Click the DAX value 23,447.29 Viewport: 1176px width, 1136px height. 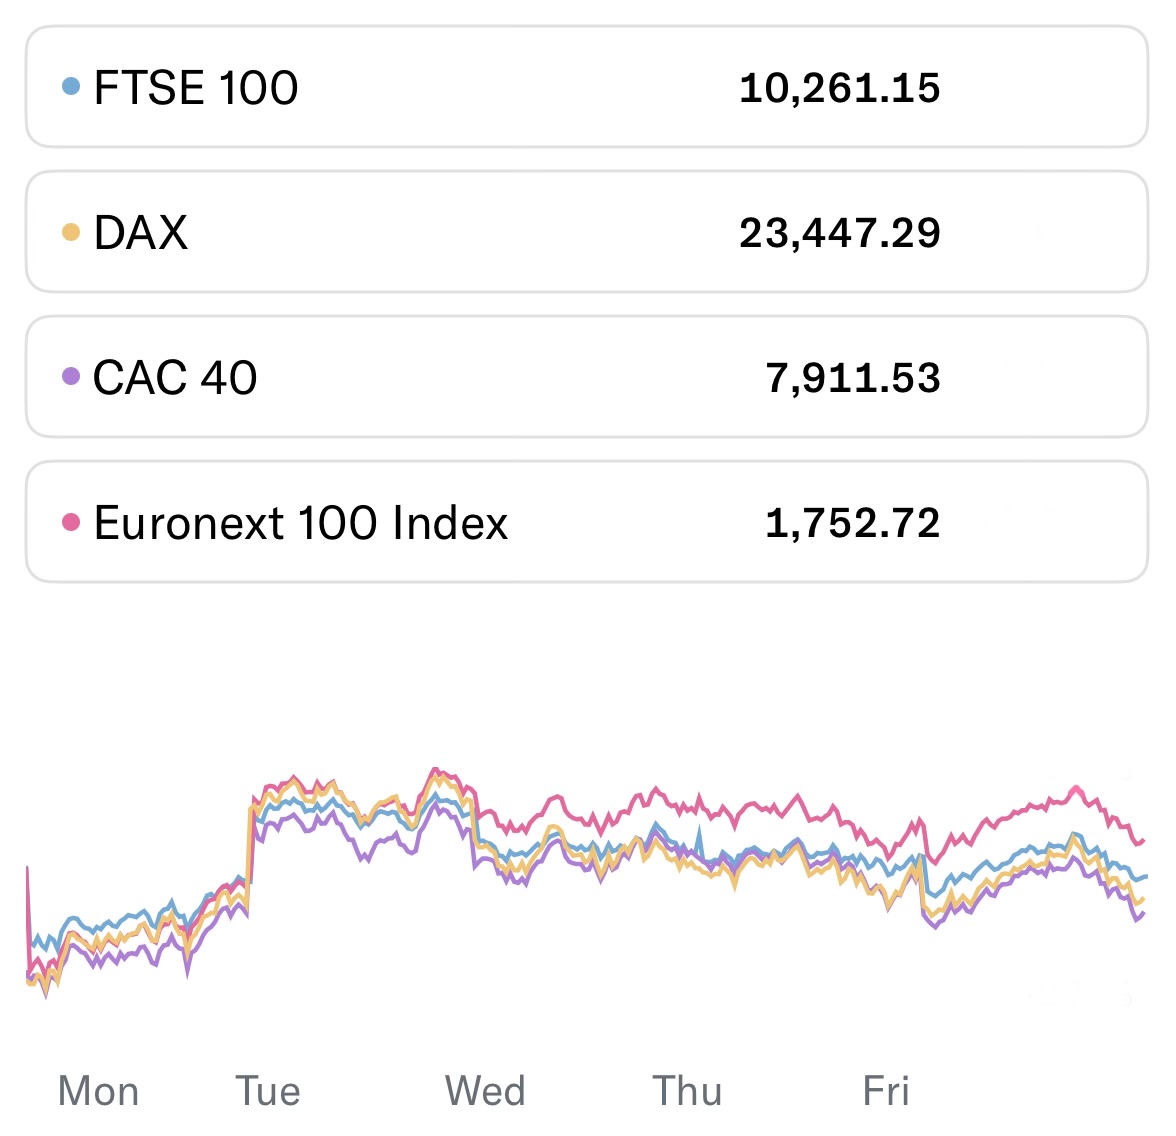[839, 233]
